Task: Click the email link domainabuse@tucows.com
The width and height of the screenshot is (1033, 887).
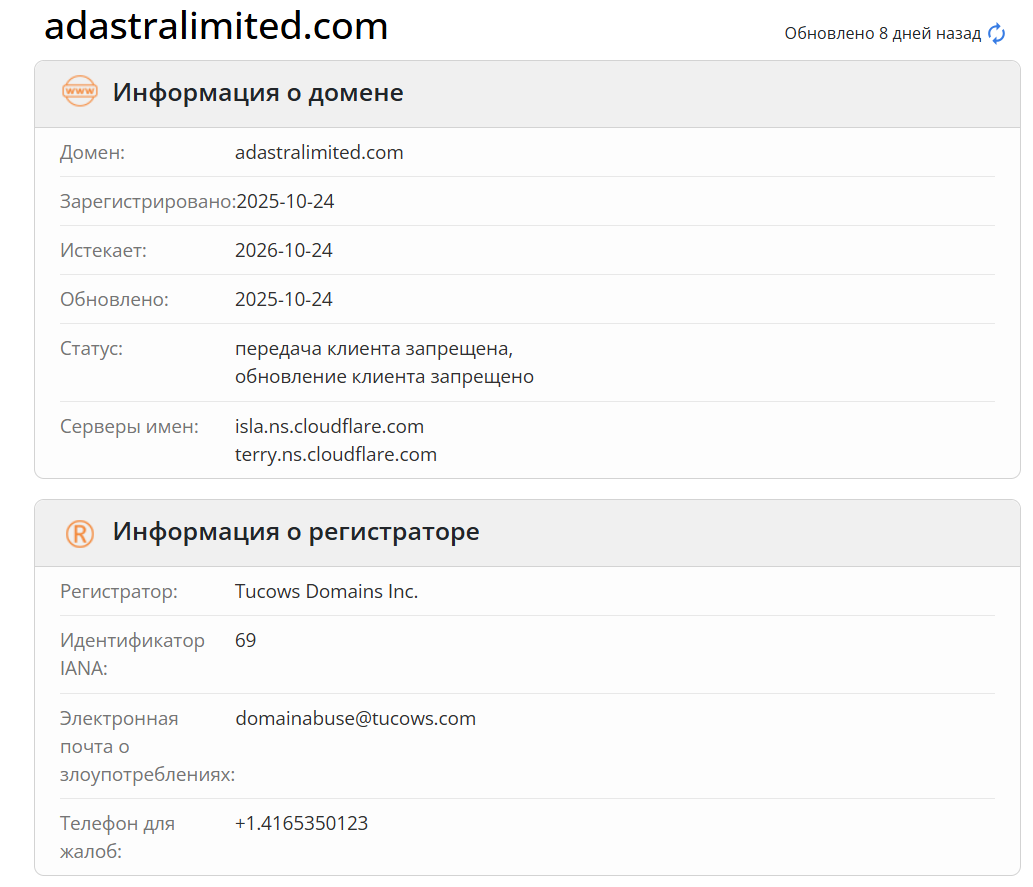Action: 355,718
